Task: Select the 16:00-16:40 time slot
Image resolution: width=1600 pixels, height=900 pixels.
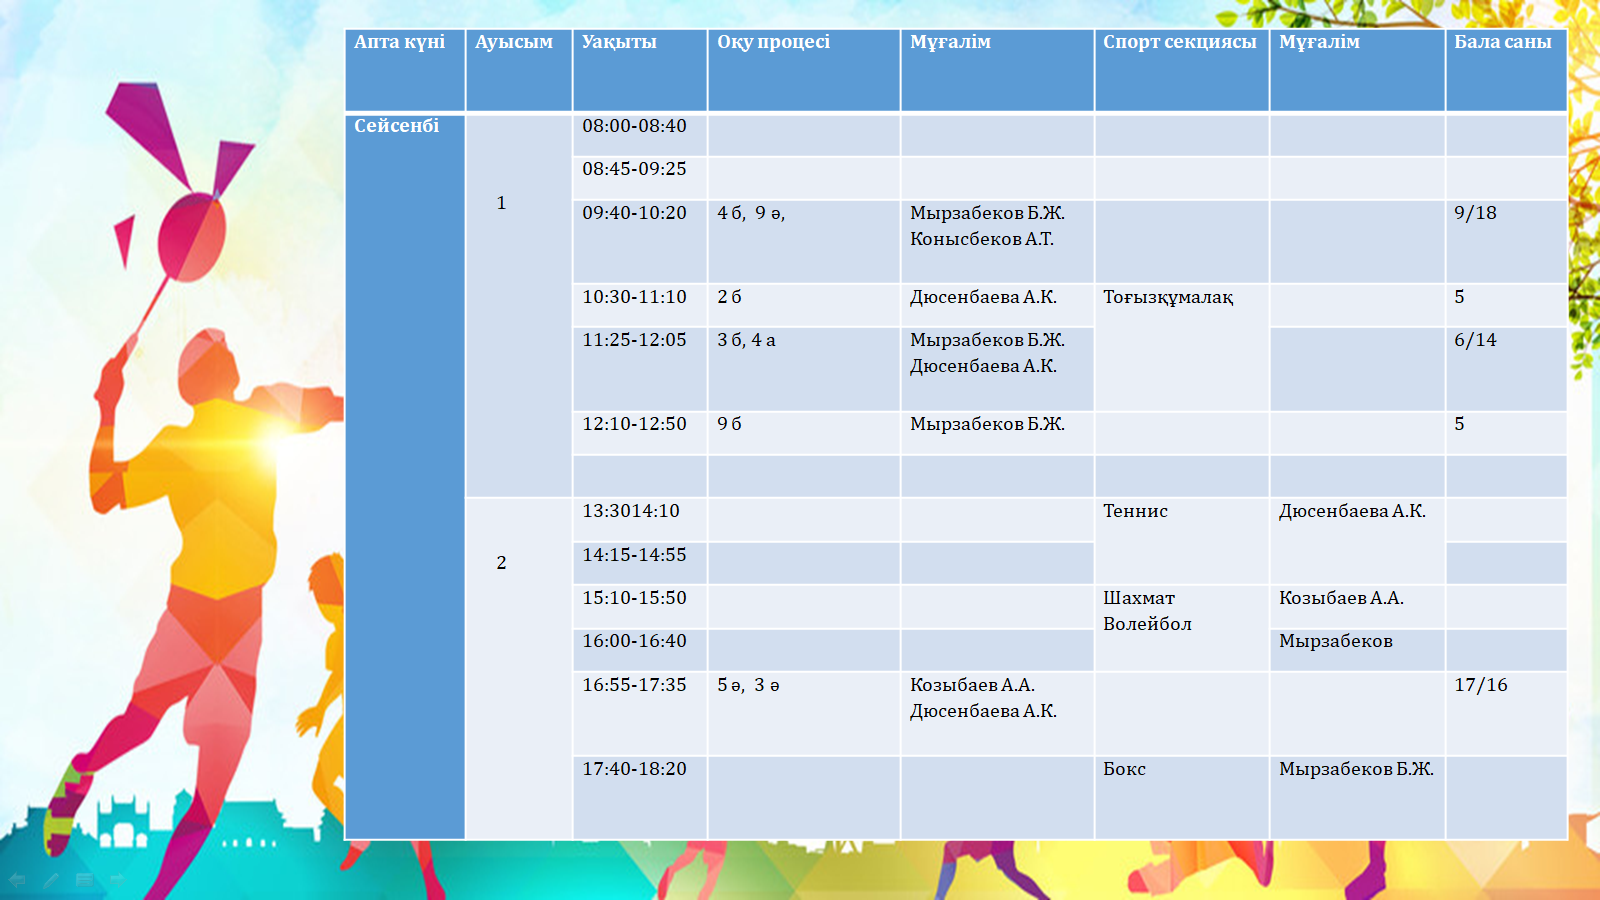Action: (x=640, y=650)
